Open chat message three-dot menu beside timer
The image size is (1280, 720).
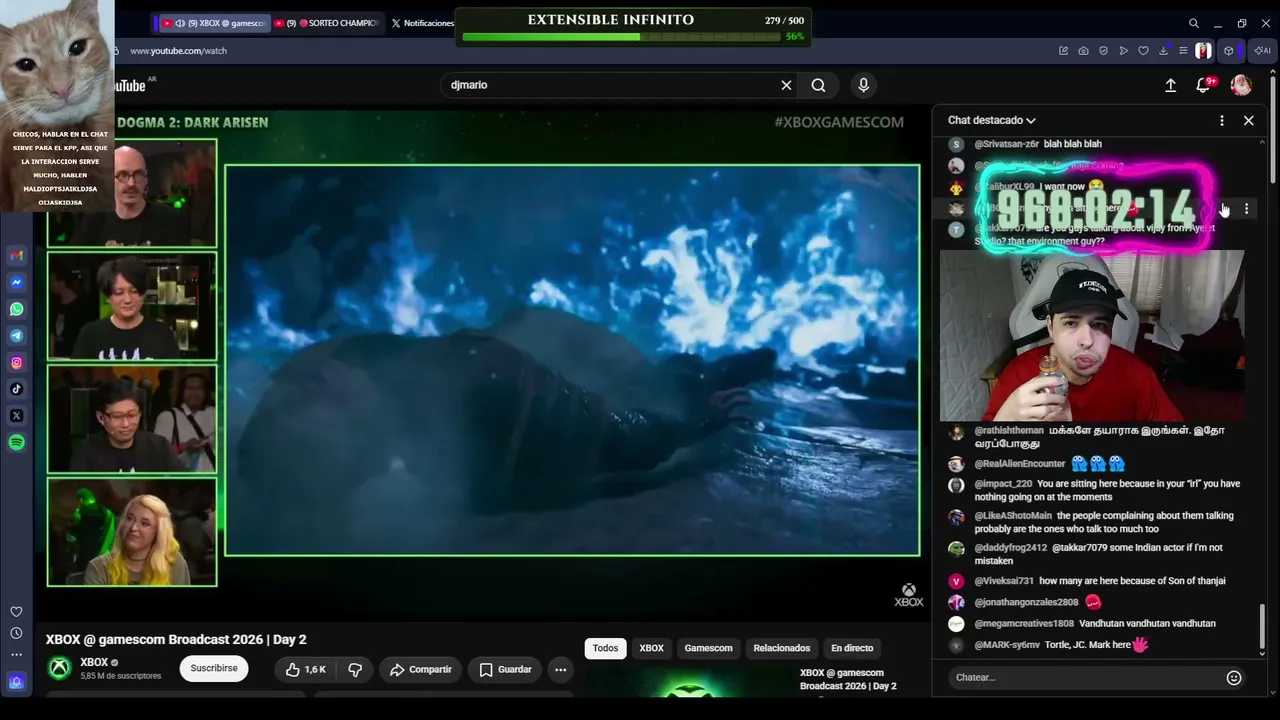[1246, 209]
